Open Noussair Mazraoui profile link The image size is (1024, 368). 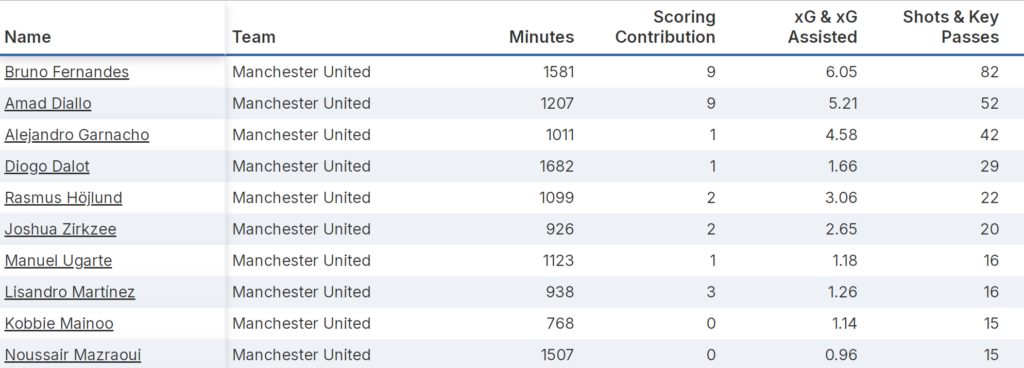72,354
